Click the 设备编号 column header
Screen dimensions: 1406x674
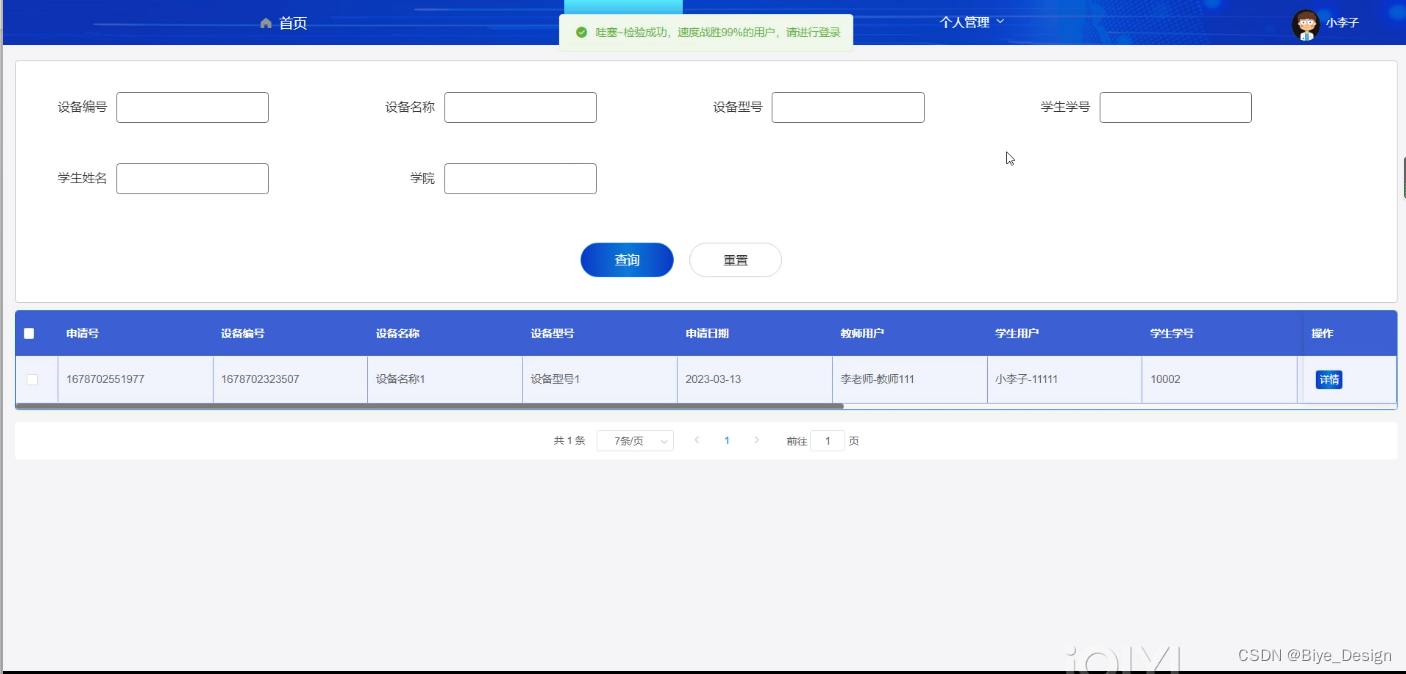[x=243, y=333]
